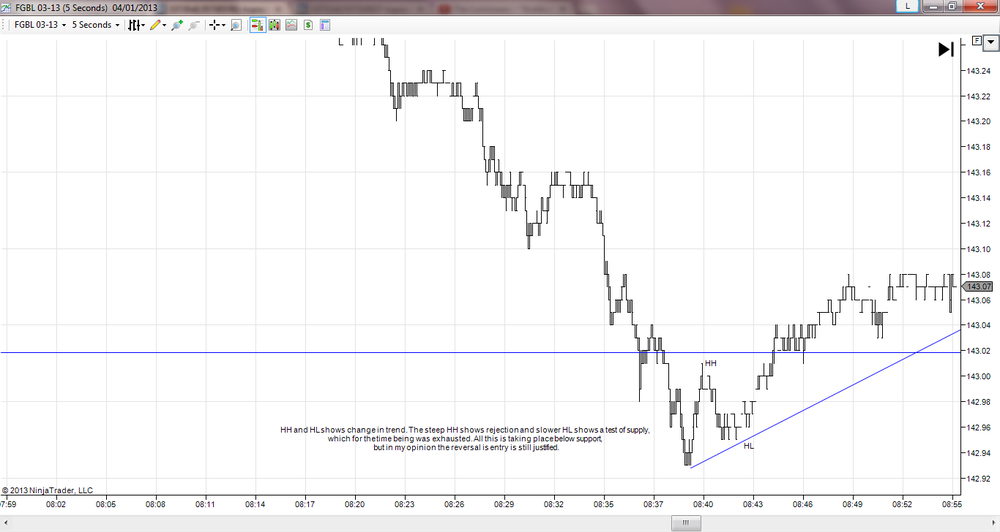Screen dimensions: 1000x532
Task: Open the strategies dollar sign icon
Action: (308, 25)
